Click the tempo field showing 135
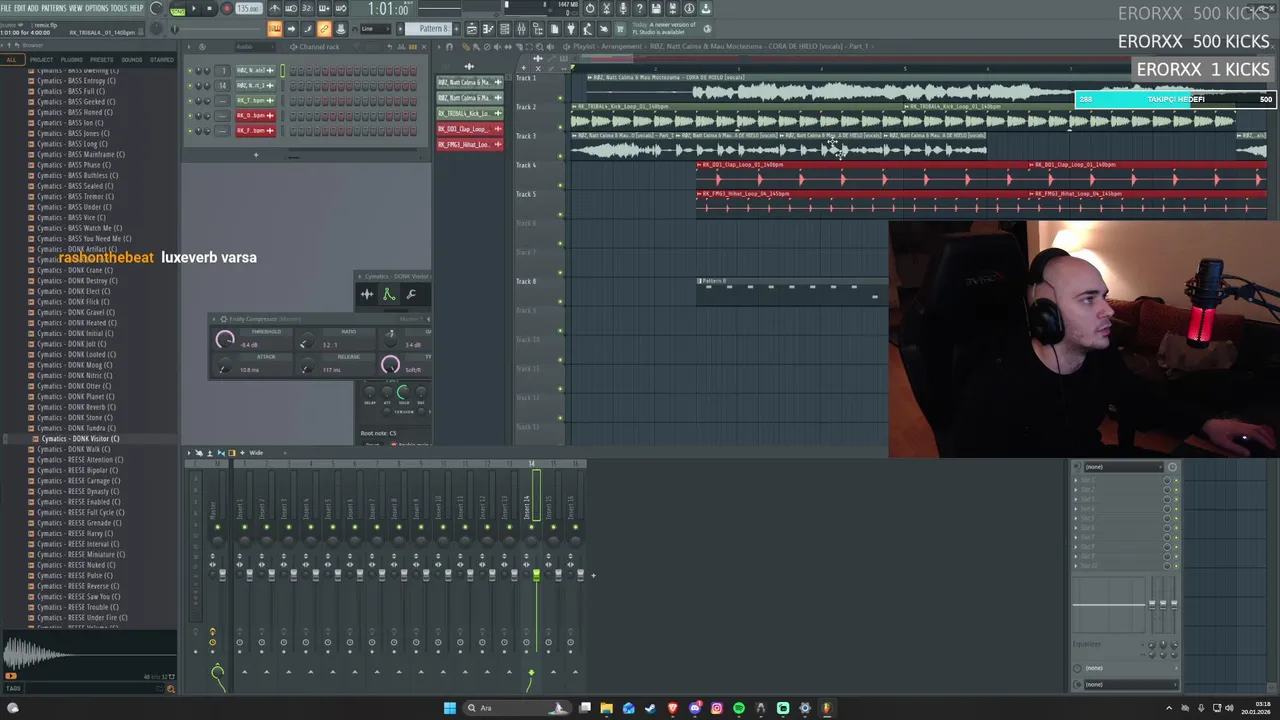The height and width of the screenshot is (720, 1280). [248, 9]
